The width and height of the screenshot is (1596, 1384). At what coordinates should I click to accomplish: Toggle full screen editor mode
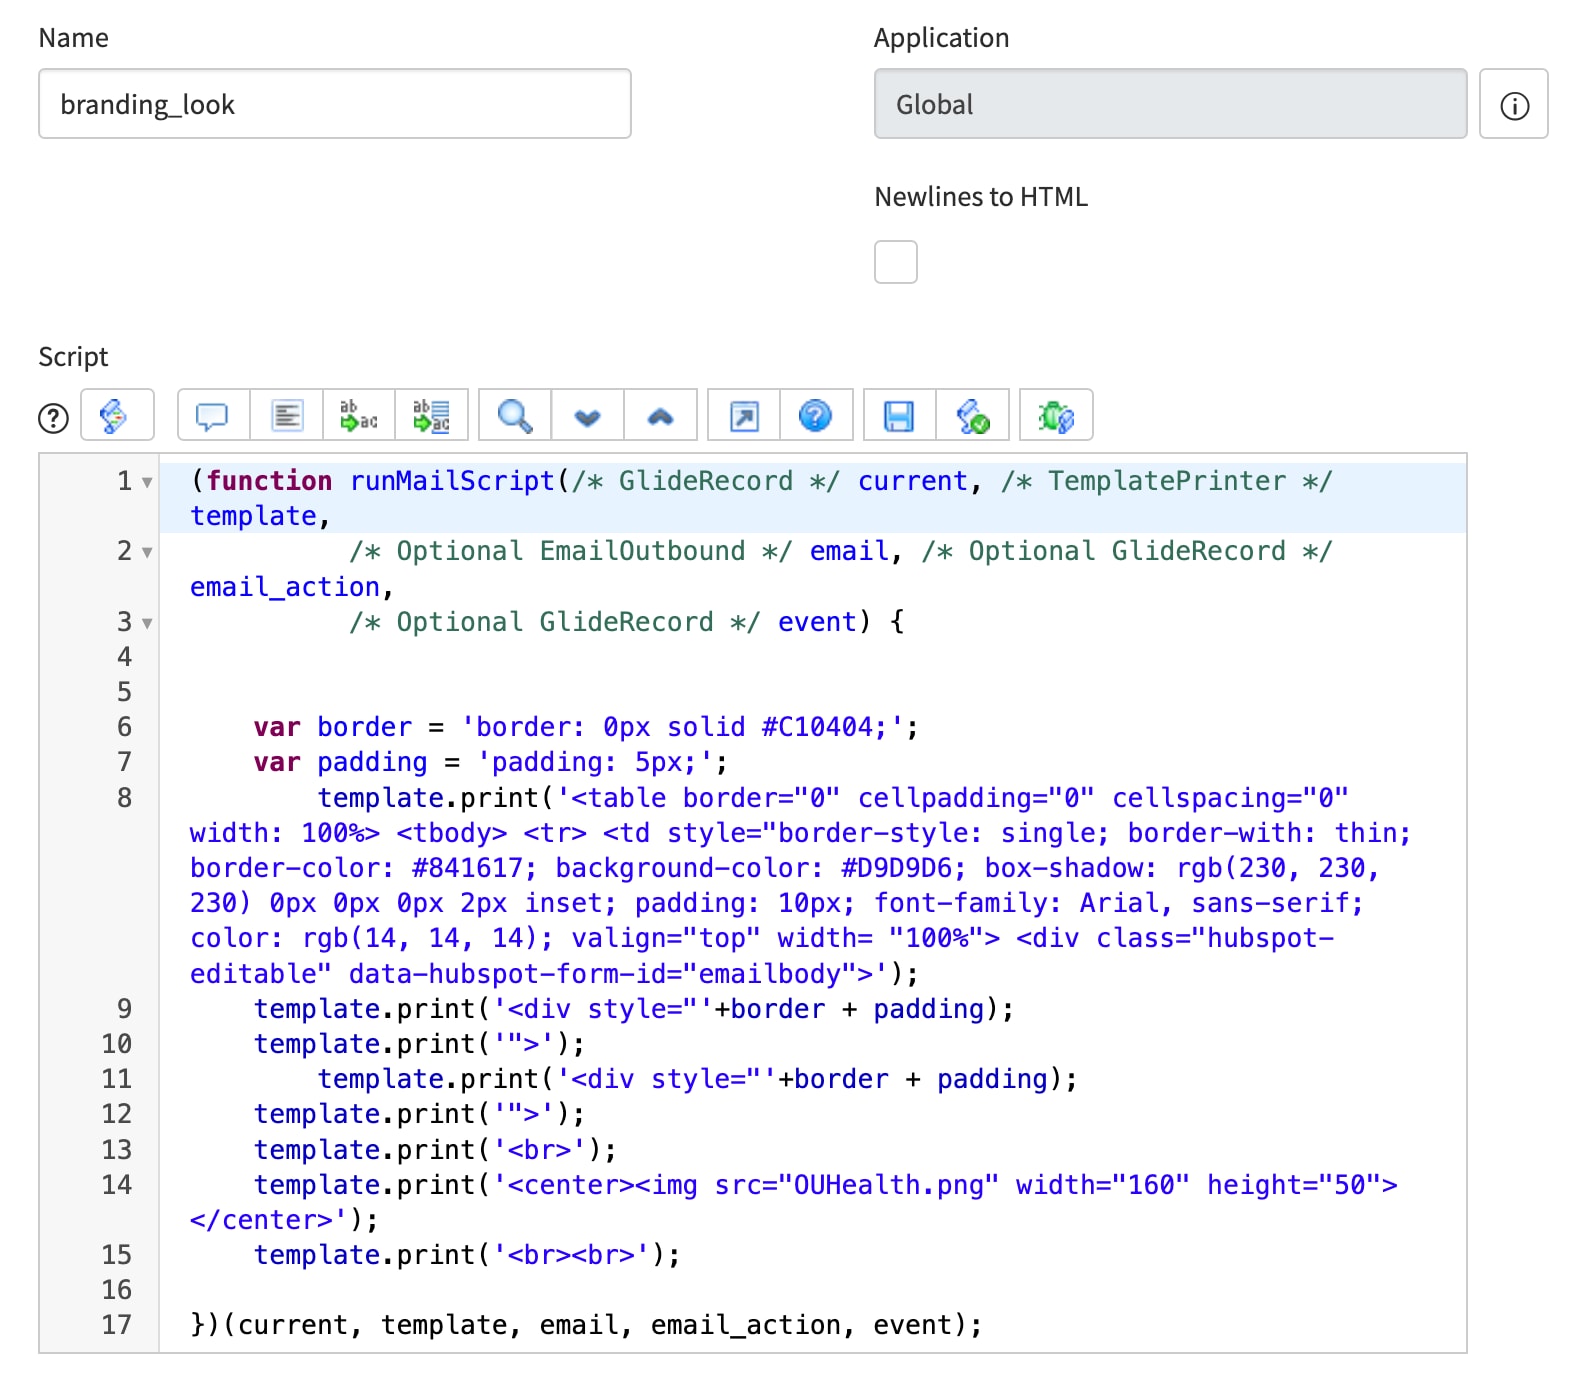click(x=744, y=415)
